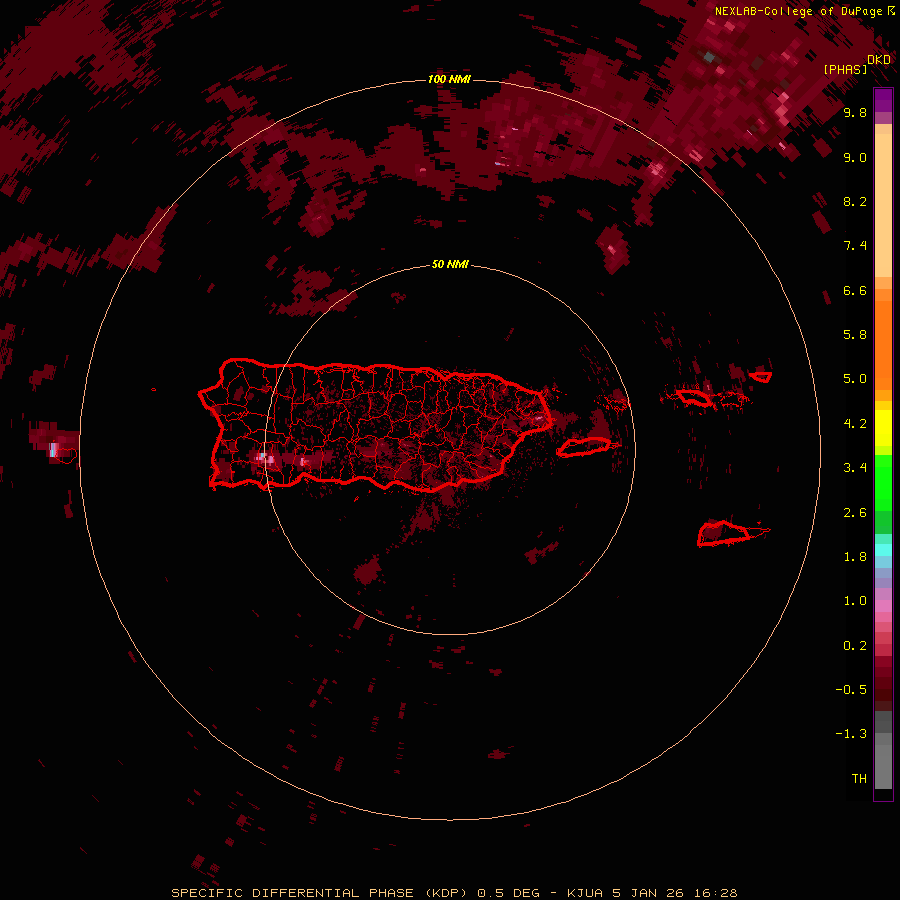Click the [PHAS] label above the color scale
Viewport: 900px width, 900px height.
pyautogui.click(x=845, y=69)
